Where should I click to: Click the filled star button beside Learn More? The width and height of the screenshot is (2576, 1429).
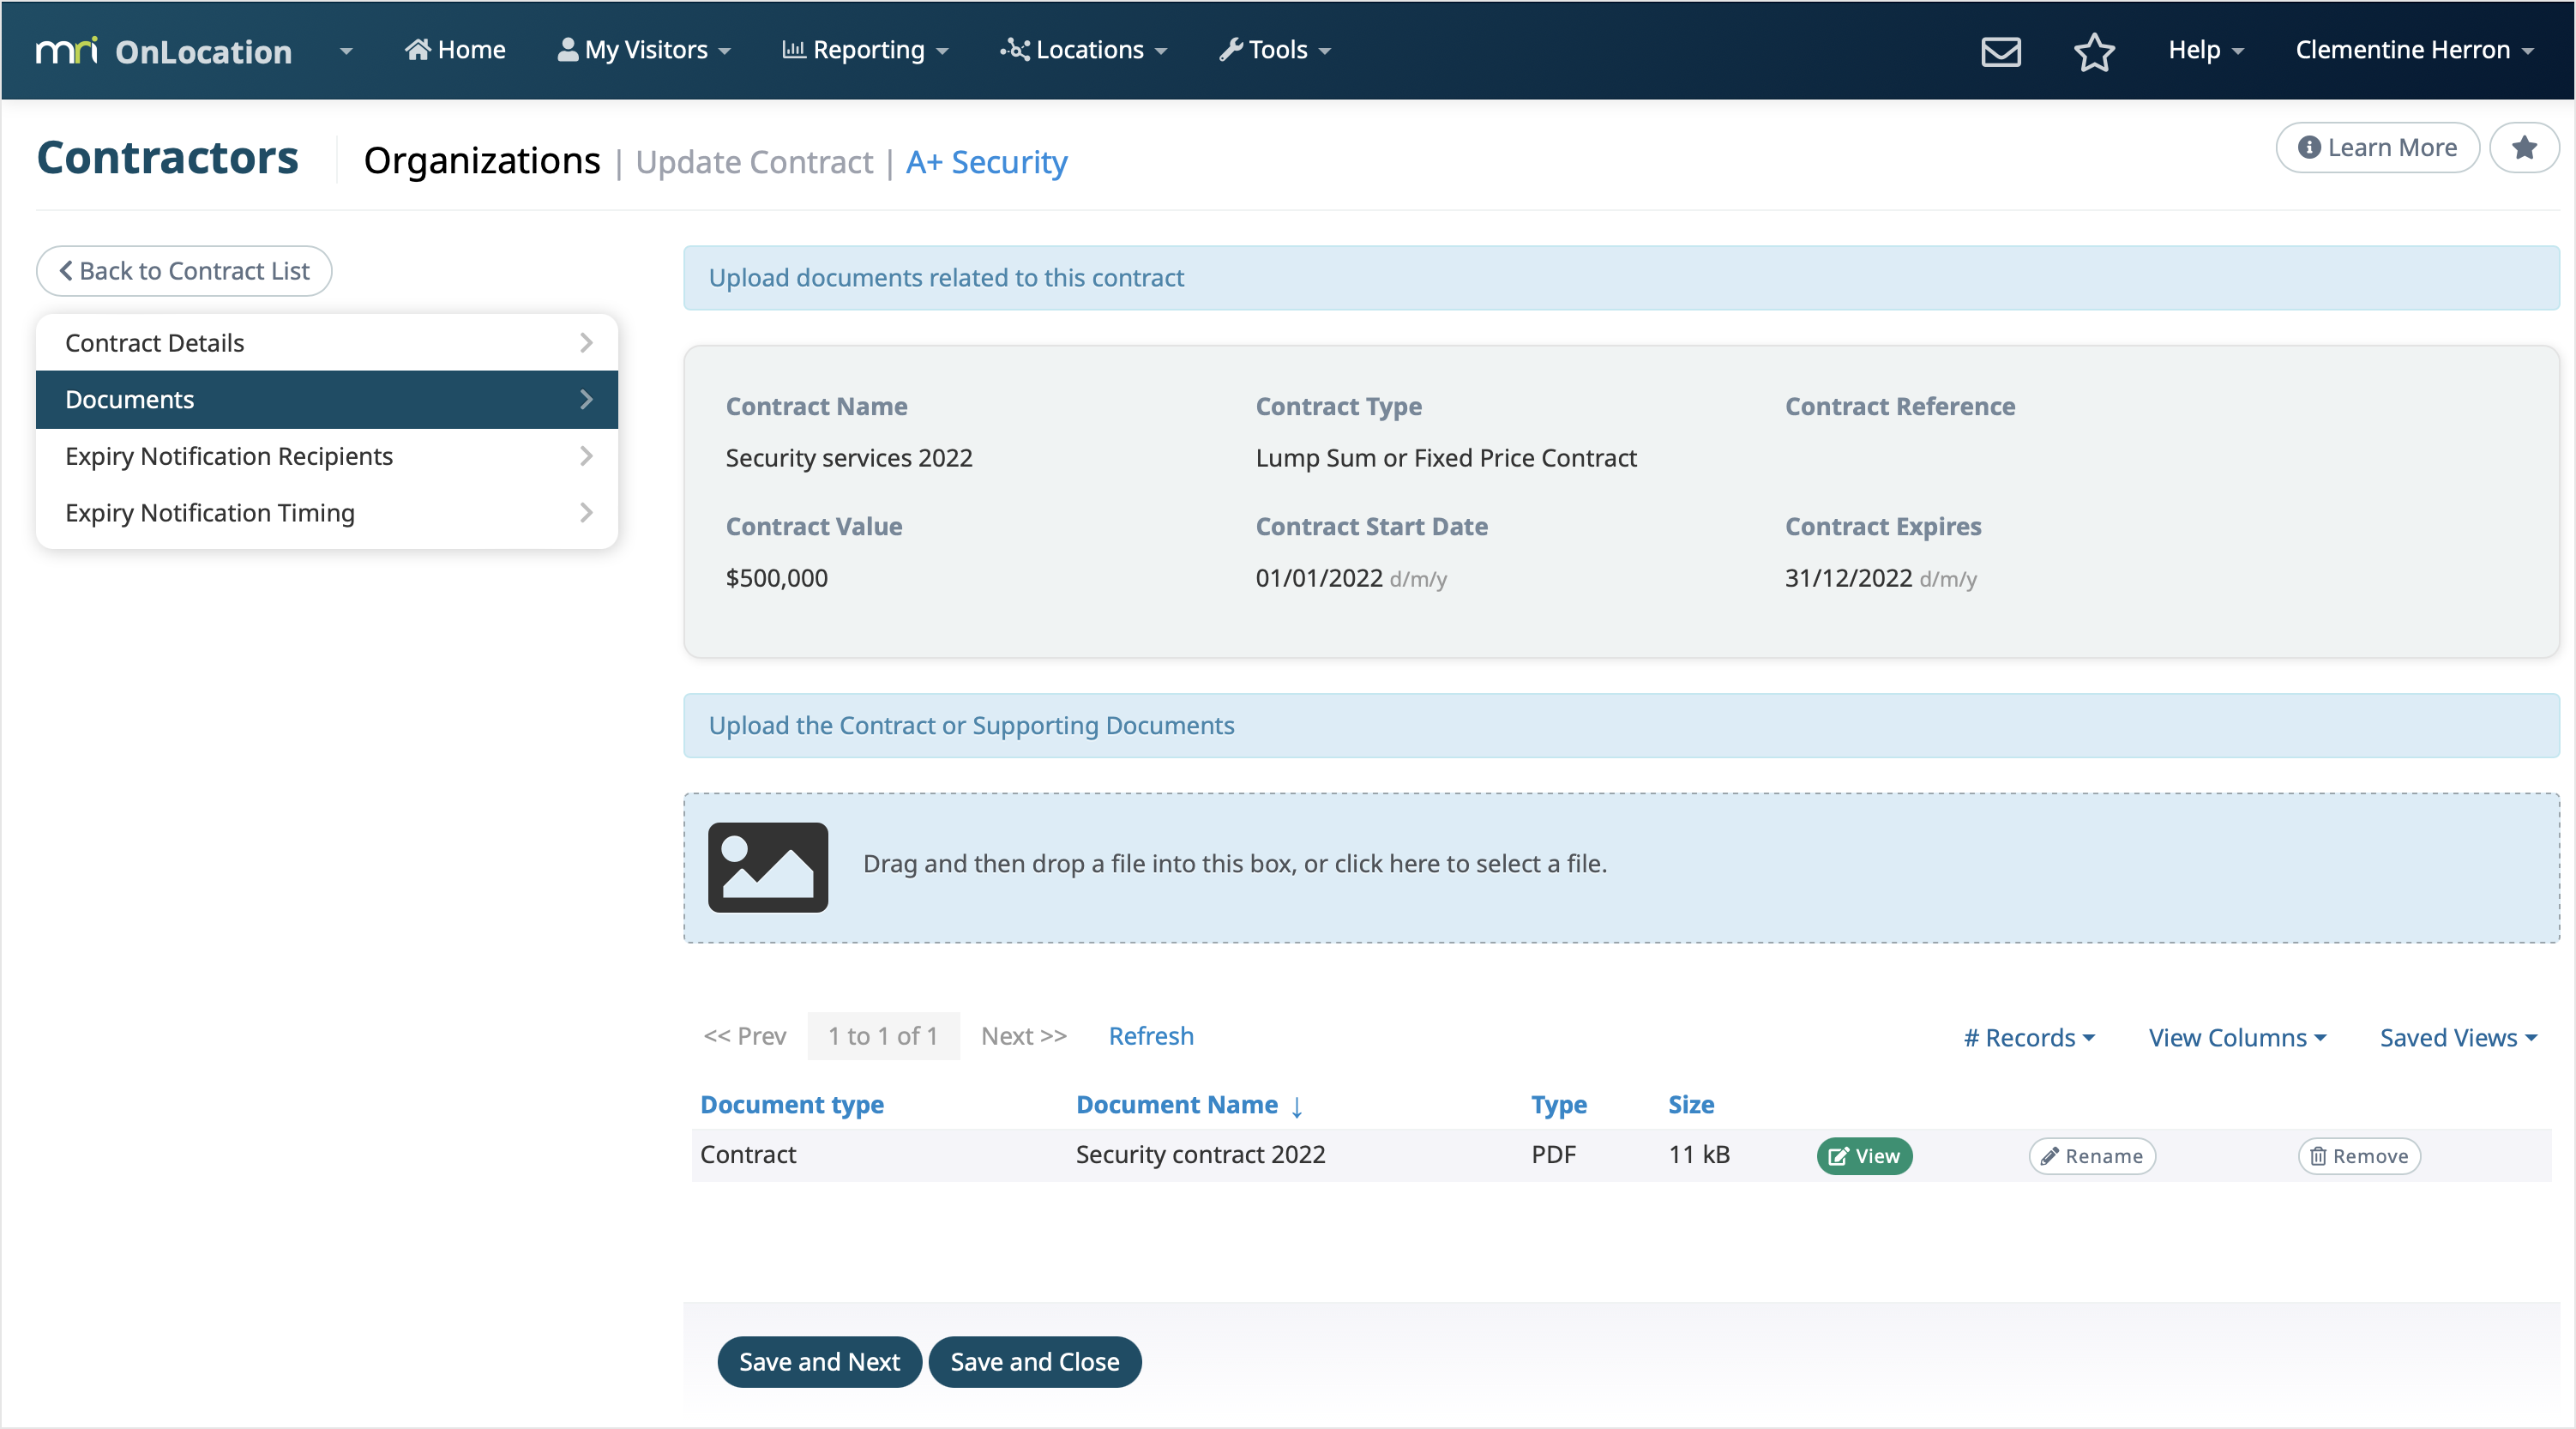[x=2524, y=148]
